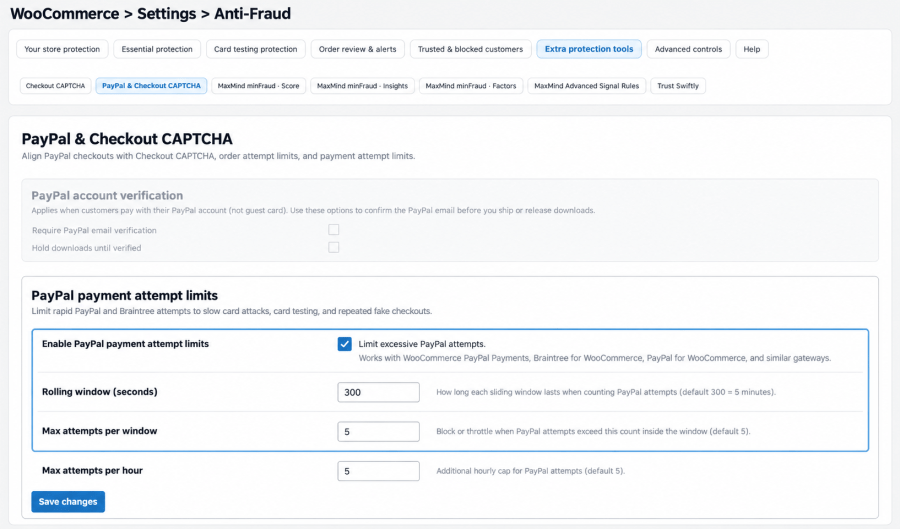Click the 'WooCommerce > Settings > Anti-Fraud' title
Screen dimensions: 900x529
(x=150, y=14)
